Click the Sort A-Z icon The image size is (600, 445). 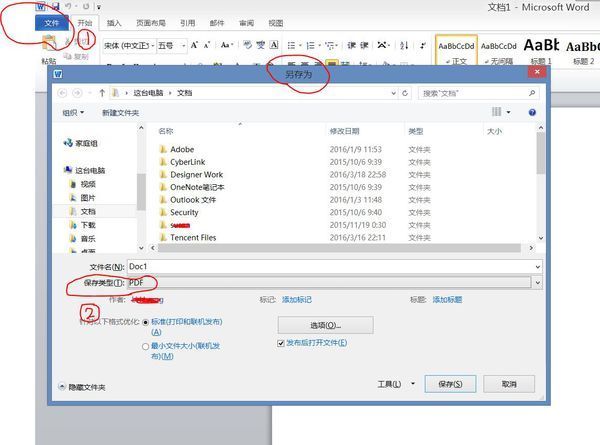click(x=404, y=46)
